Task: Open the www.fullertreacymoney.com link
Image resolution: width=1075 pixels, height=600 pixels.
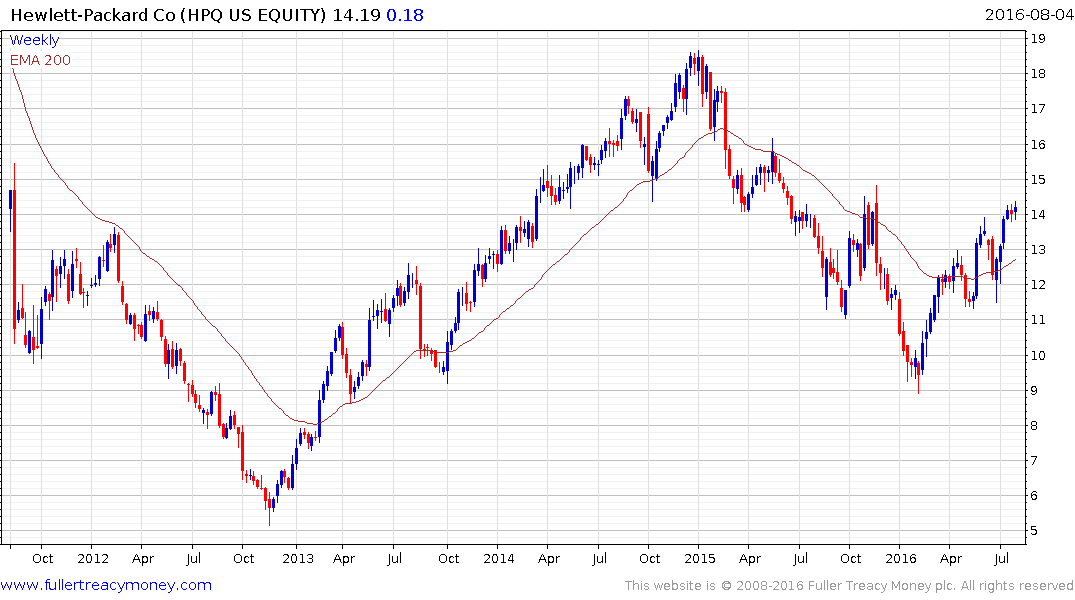Action: pos(106,585)
